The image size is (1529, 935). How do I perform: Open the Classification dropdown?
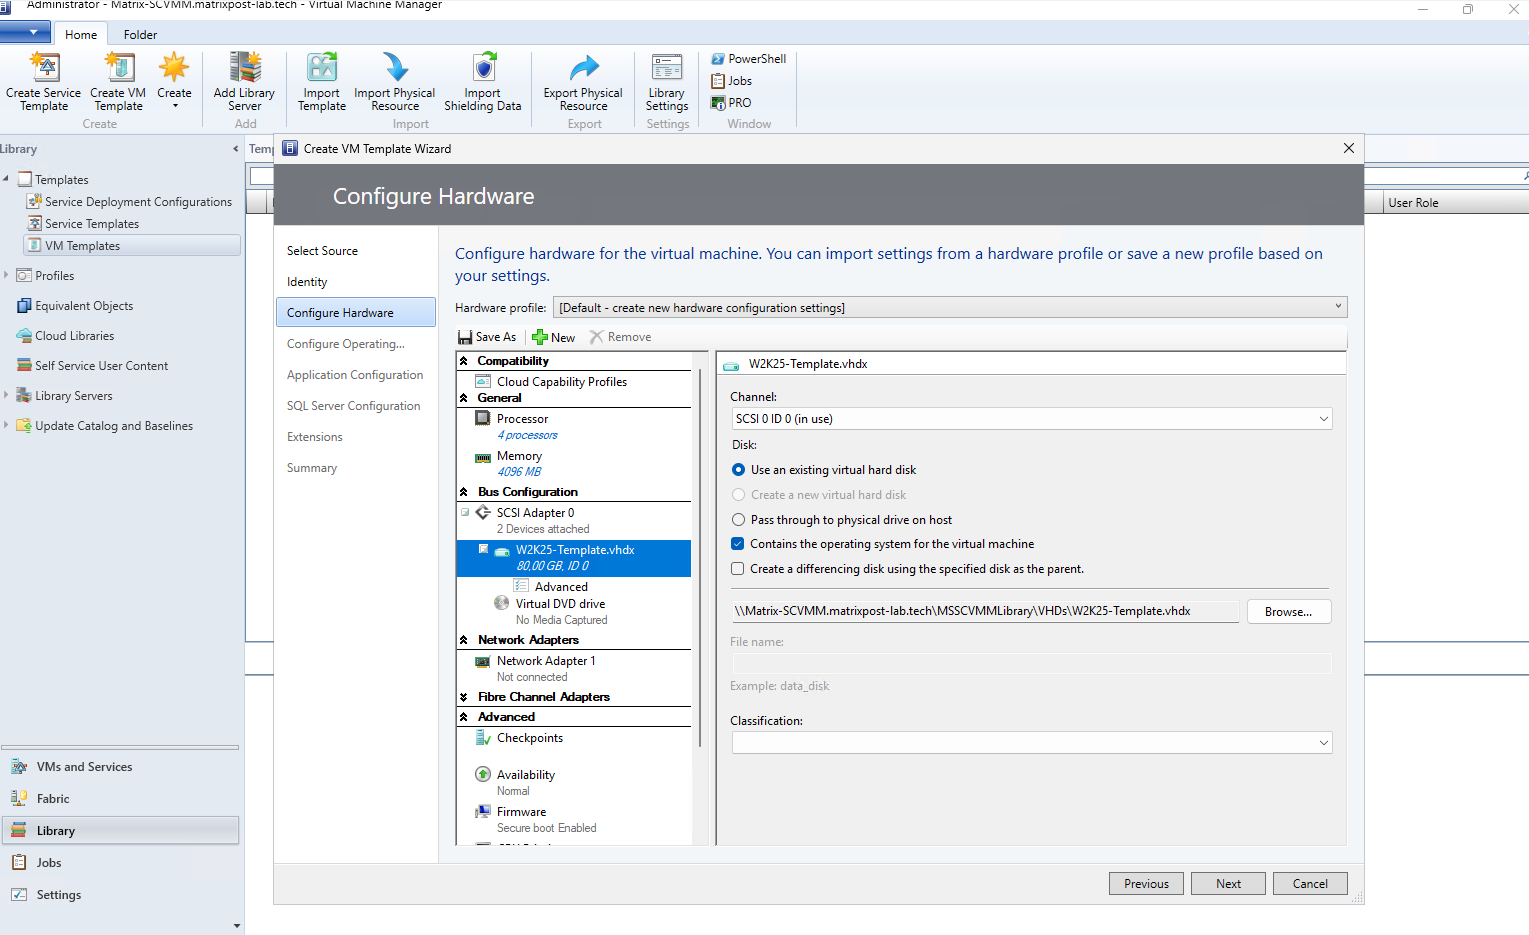coord(1032,743)
